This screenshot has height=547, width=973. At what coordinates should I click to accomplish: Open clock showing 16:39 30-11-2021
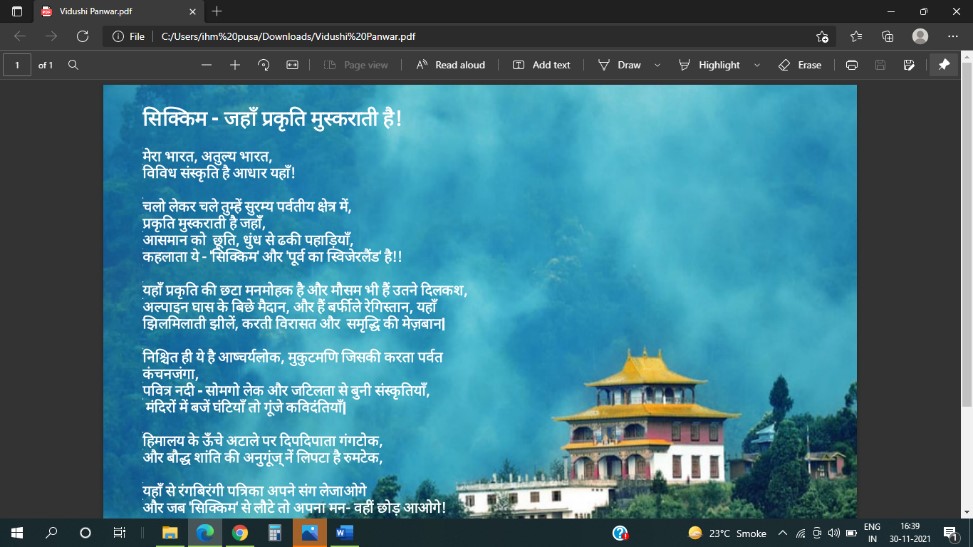(x=910, y=533)
